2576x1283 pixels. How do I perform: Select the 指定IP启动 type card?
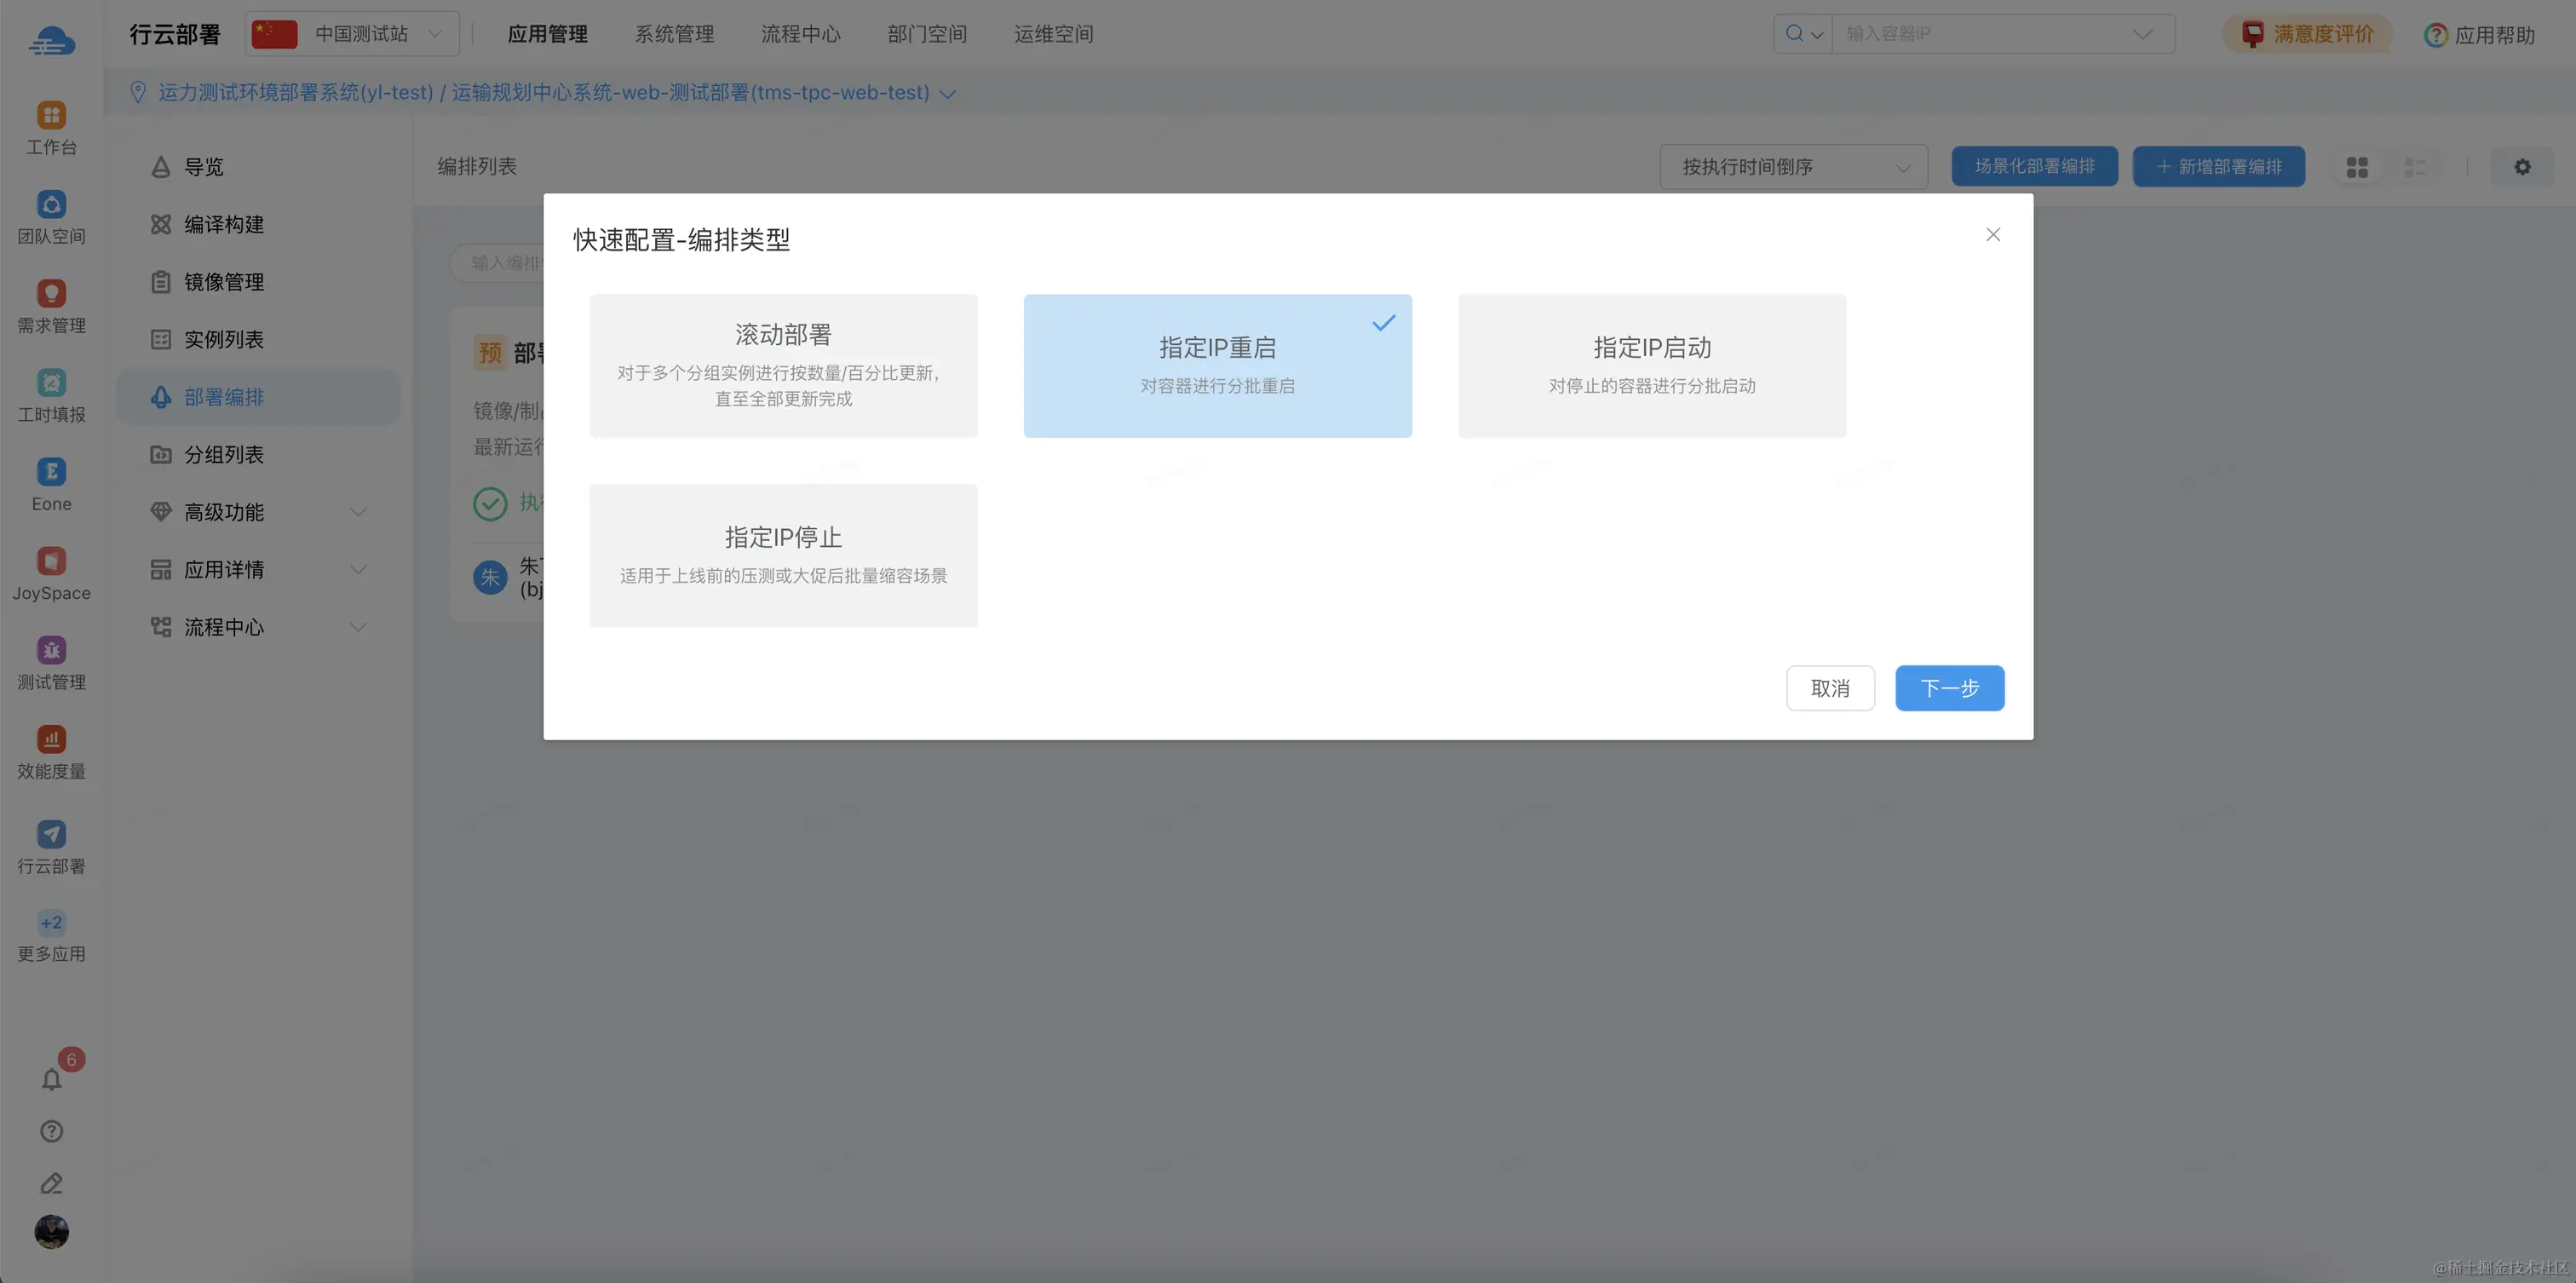(x=1651, y=365)
